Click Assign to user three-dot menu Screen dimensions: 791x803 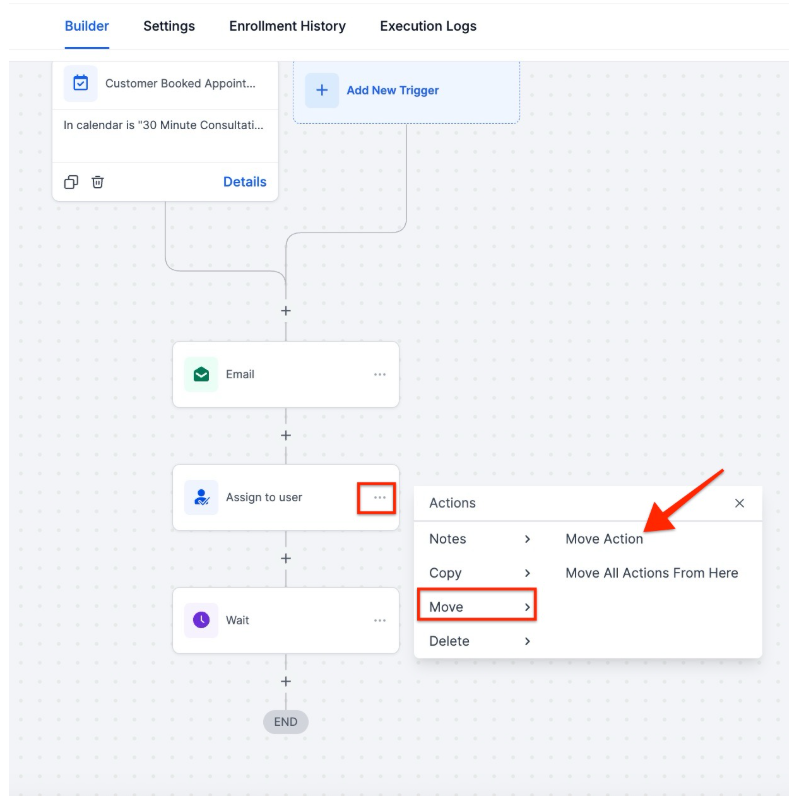379,497
